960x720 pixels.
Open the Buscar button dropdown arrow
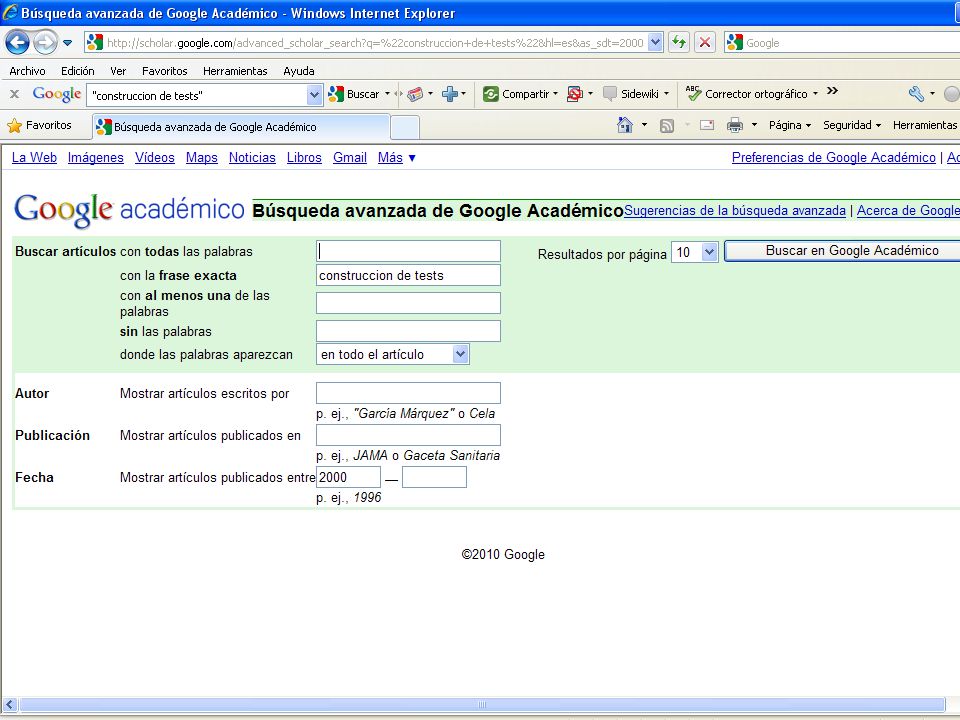[387, 94]
